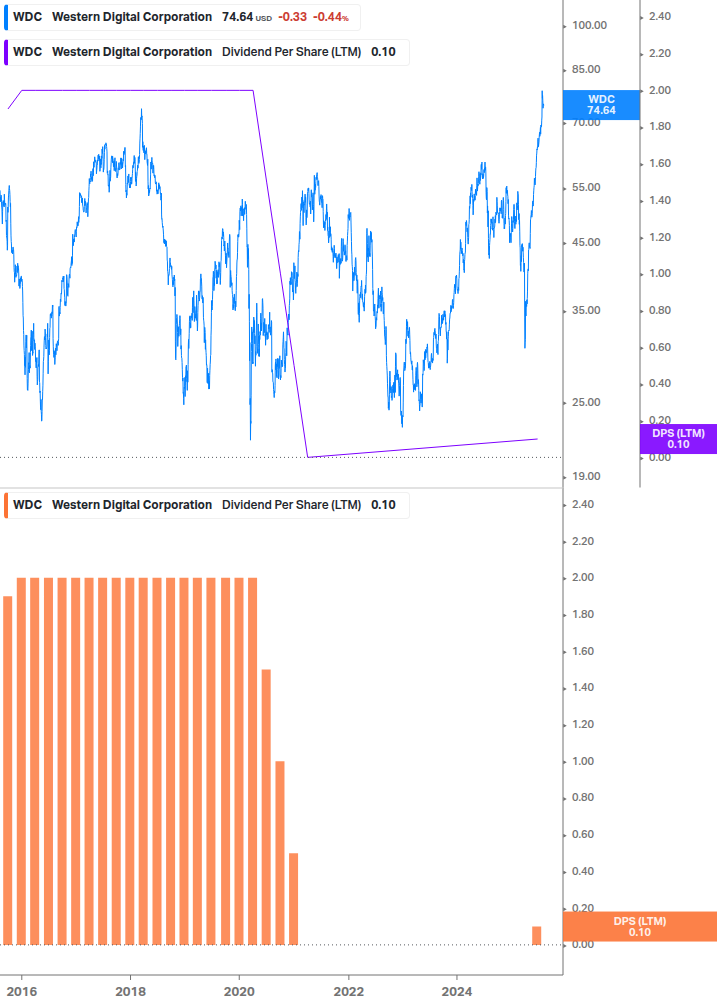717x1005 pixels.
Task: Click the blue WDC 74.64 price tag
Action: pyautogui.click(x=601, y=105)
